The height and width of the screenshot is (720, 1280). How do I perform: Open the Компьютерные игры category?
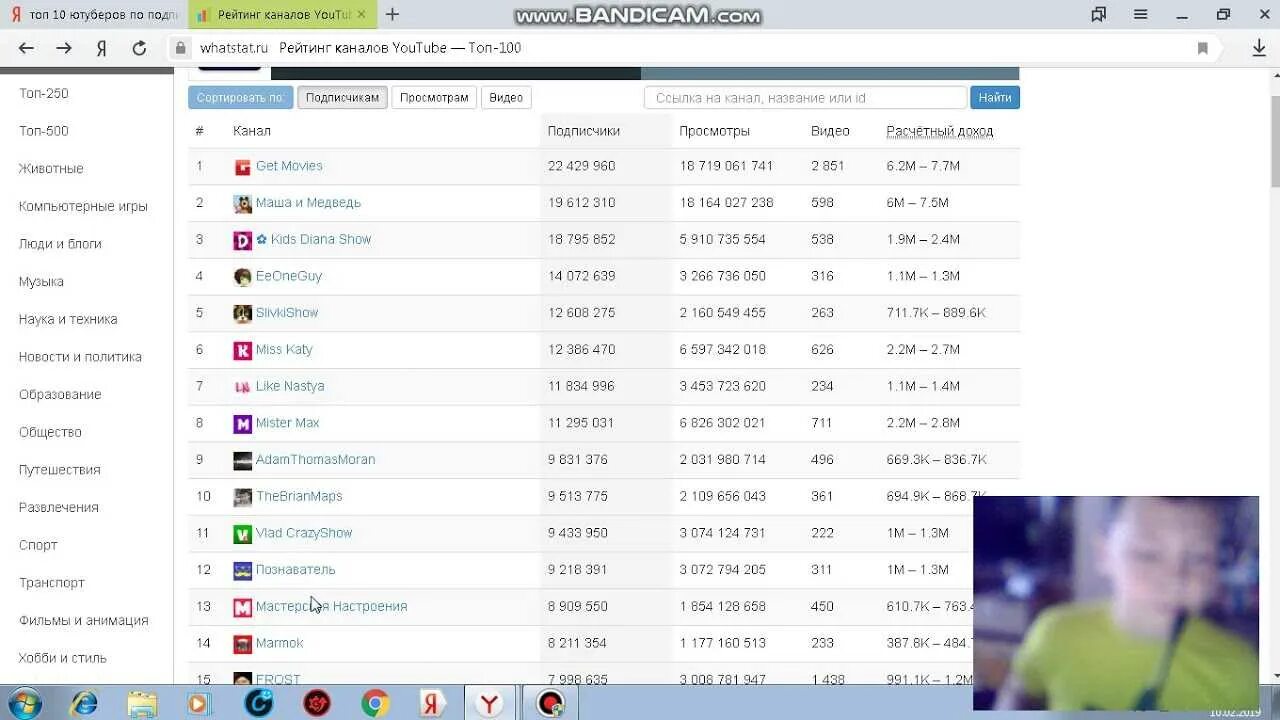tap(83, 206)
